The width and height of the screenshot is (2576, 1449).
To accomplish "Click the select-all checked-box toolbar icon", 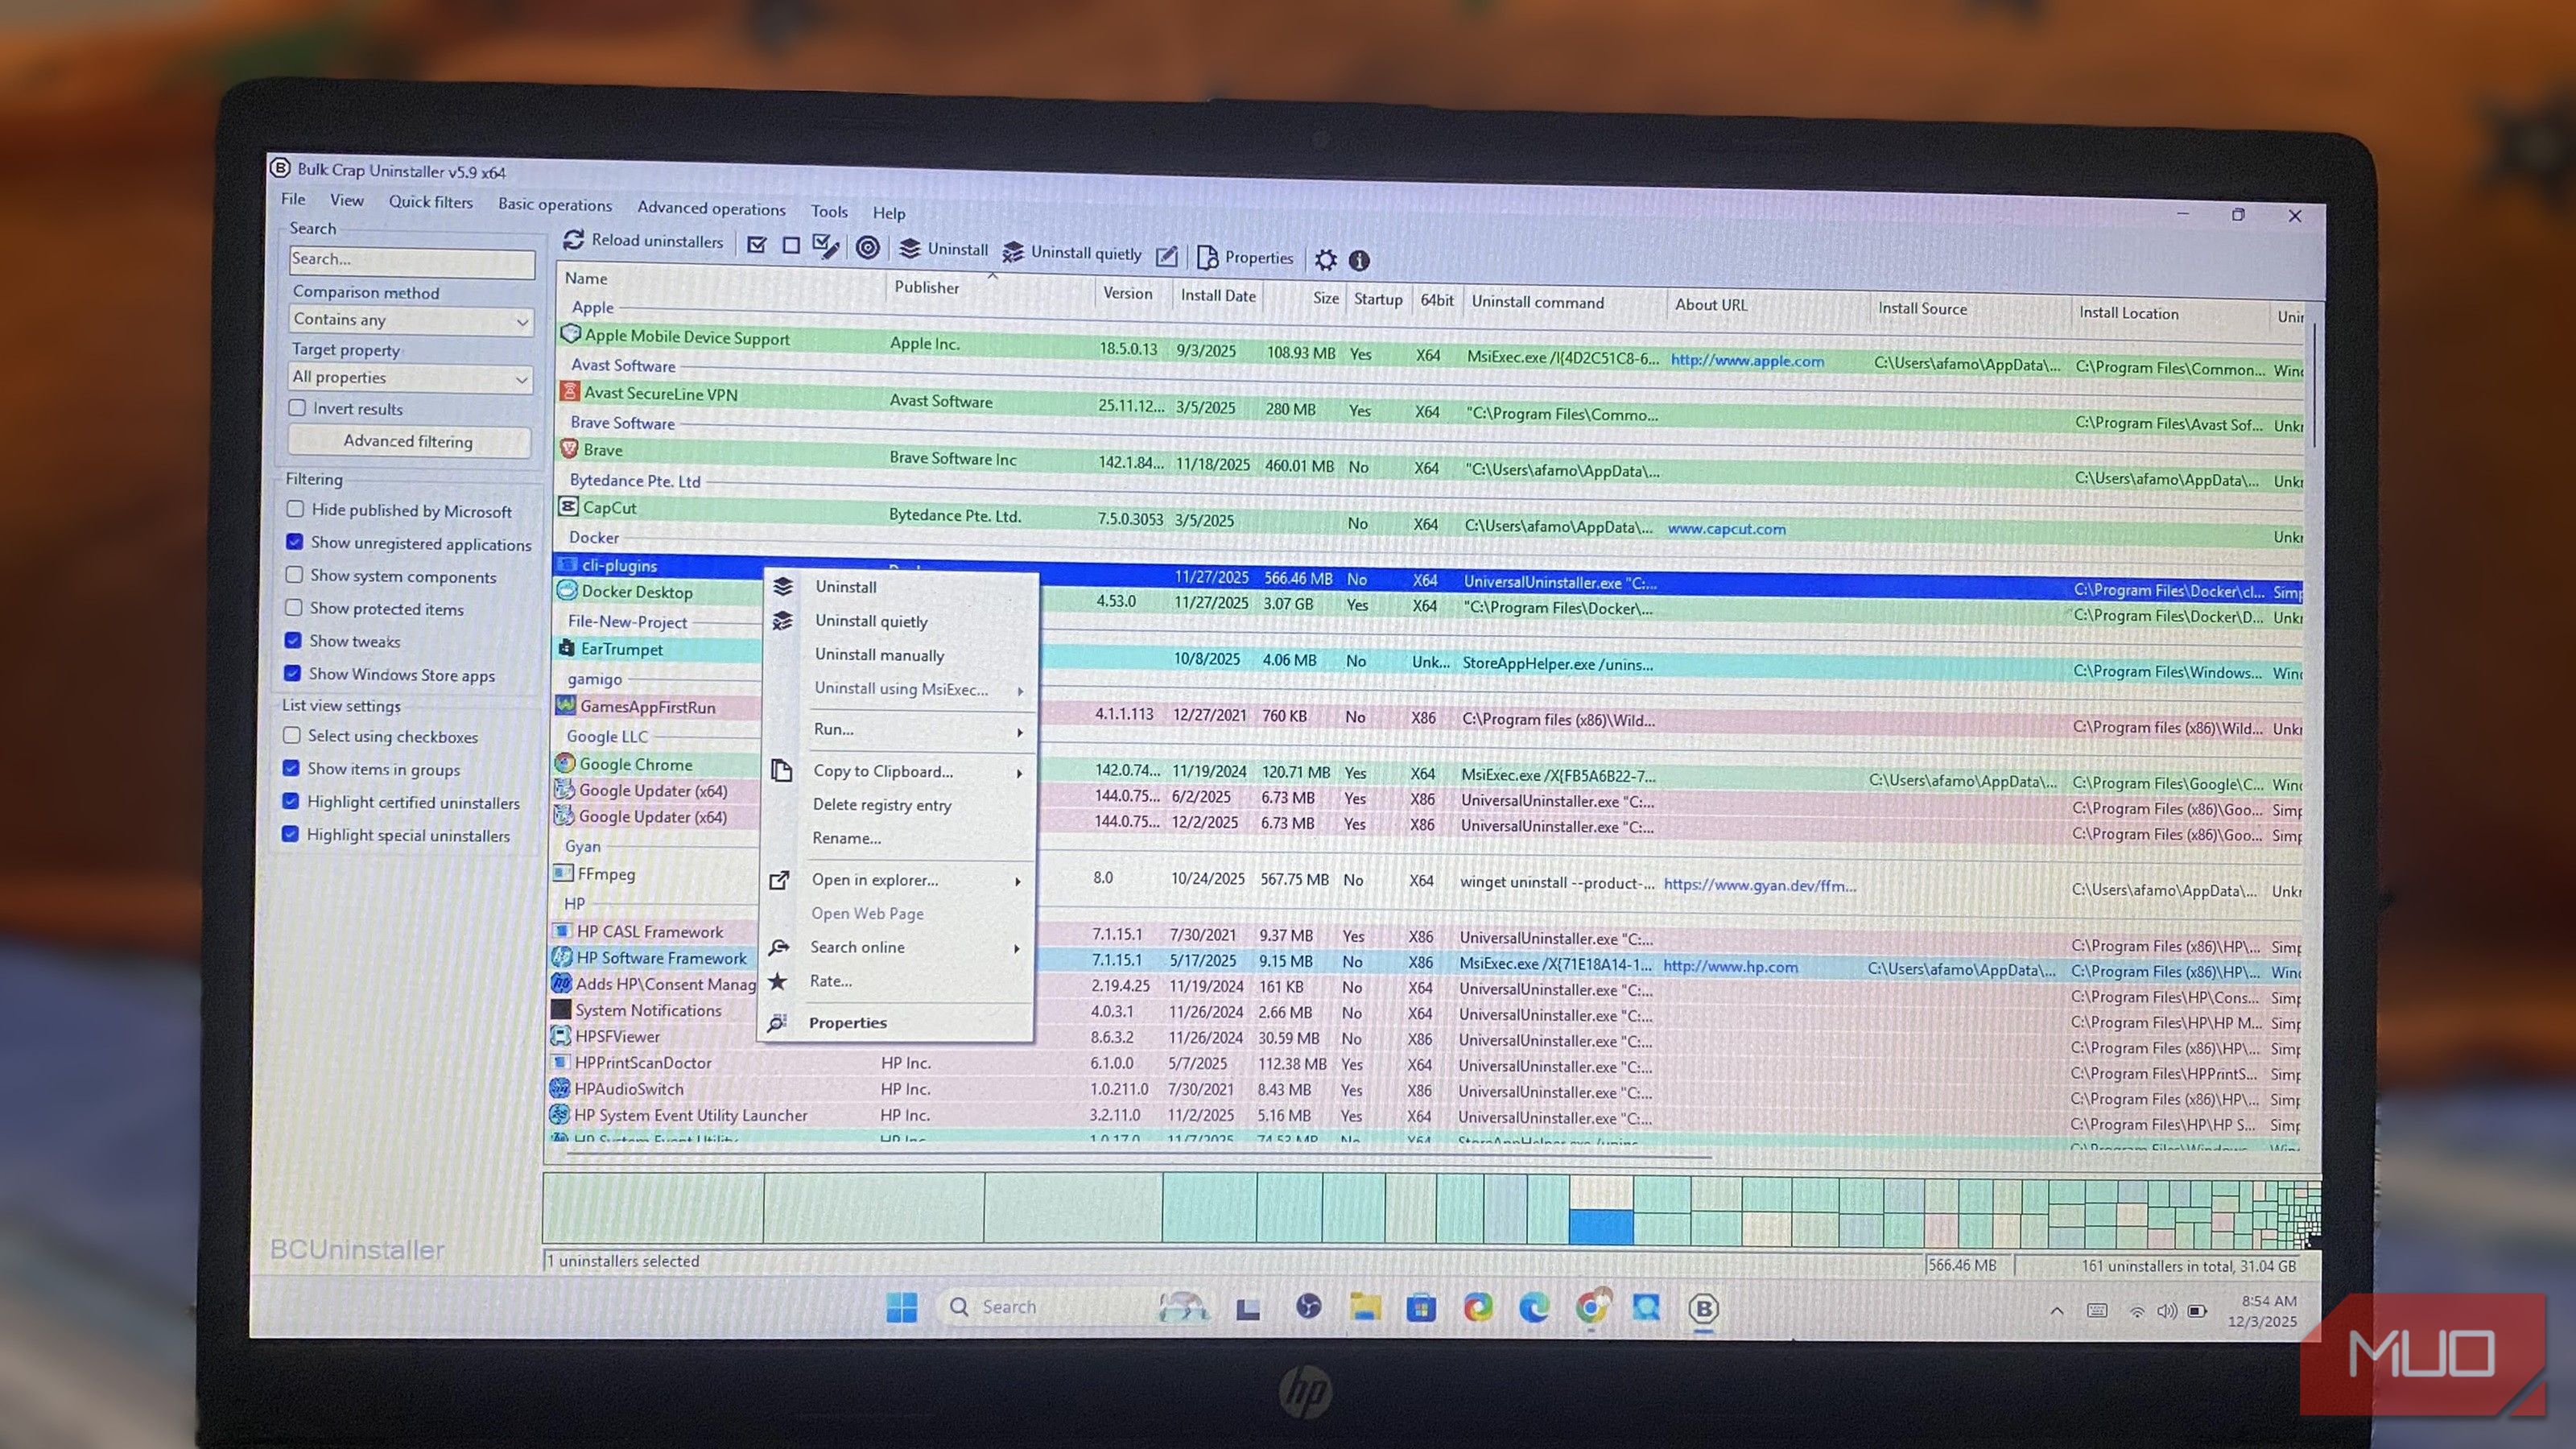I will (757, 244).
